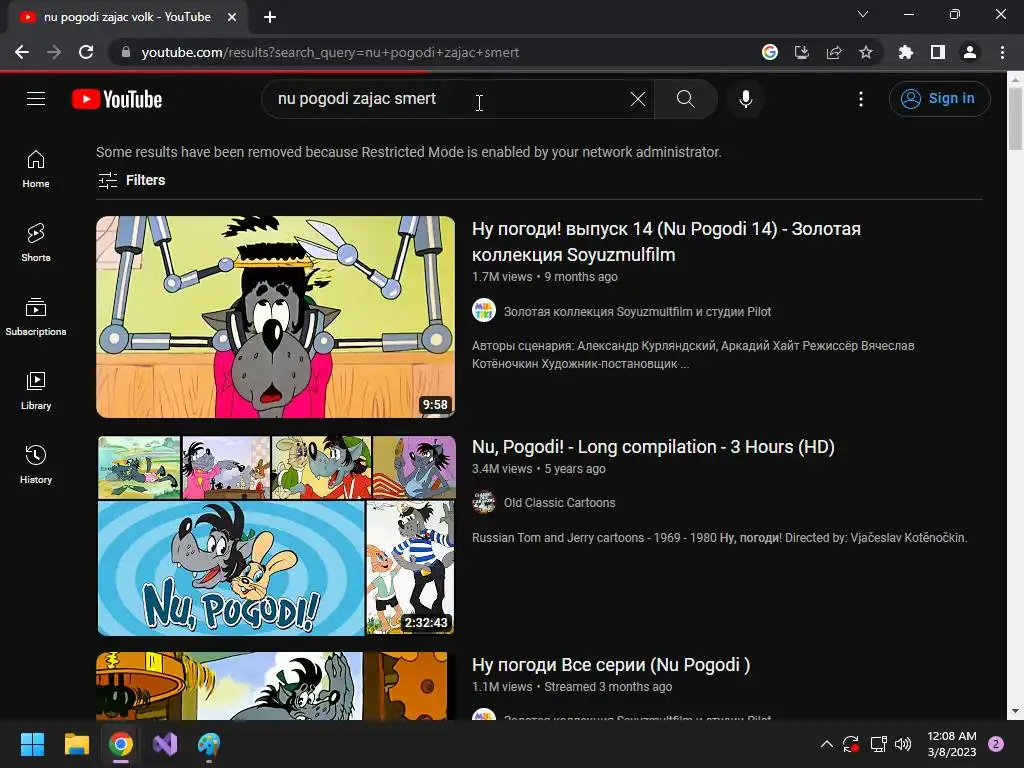Open Chrome extensions puzzle icon
Screen dimensions: 1024x768
click(906, 52)
